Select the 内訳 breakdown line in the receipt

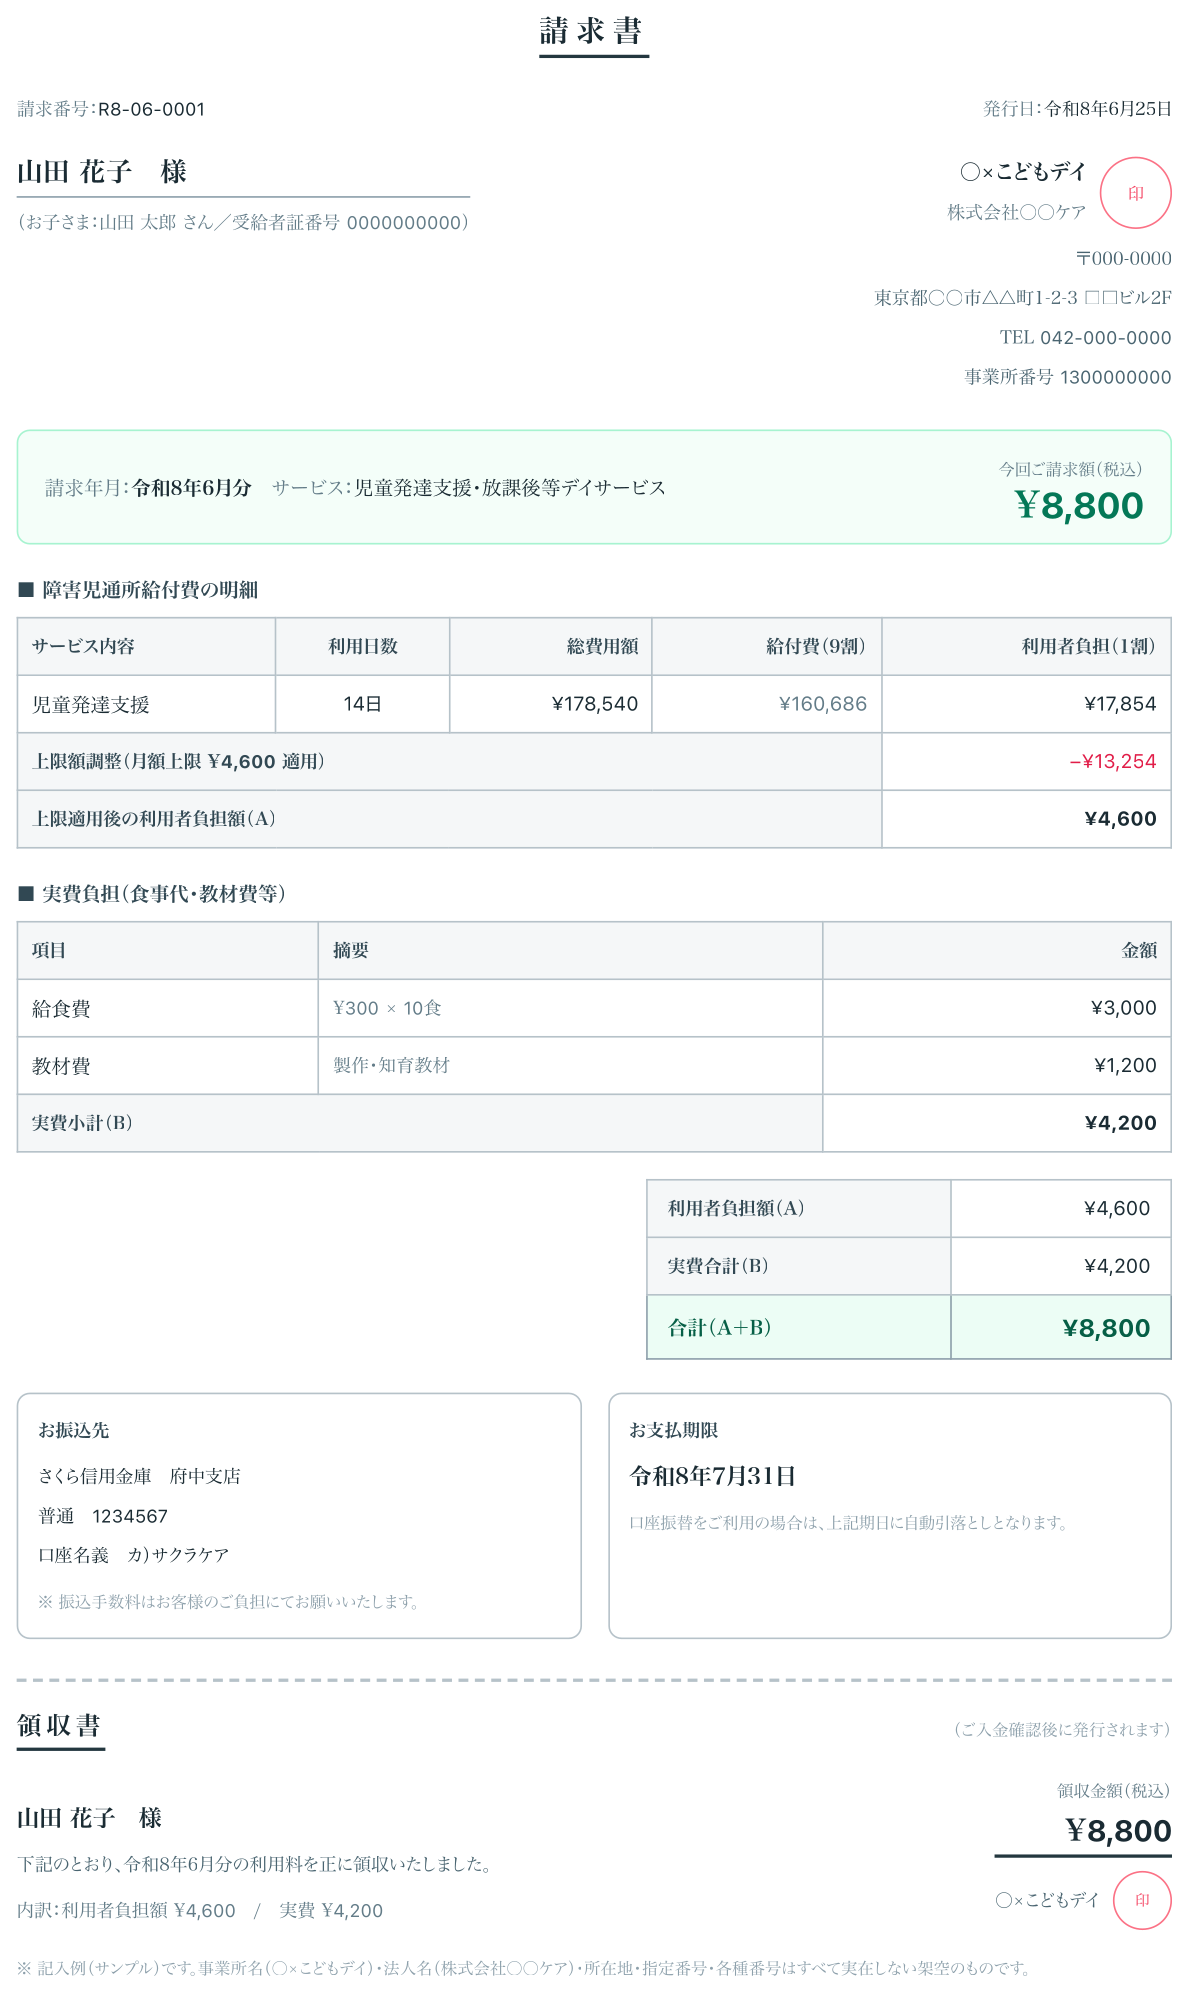point(200,1910)
